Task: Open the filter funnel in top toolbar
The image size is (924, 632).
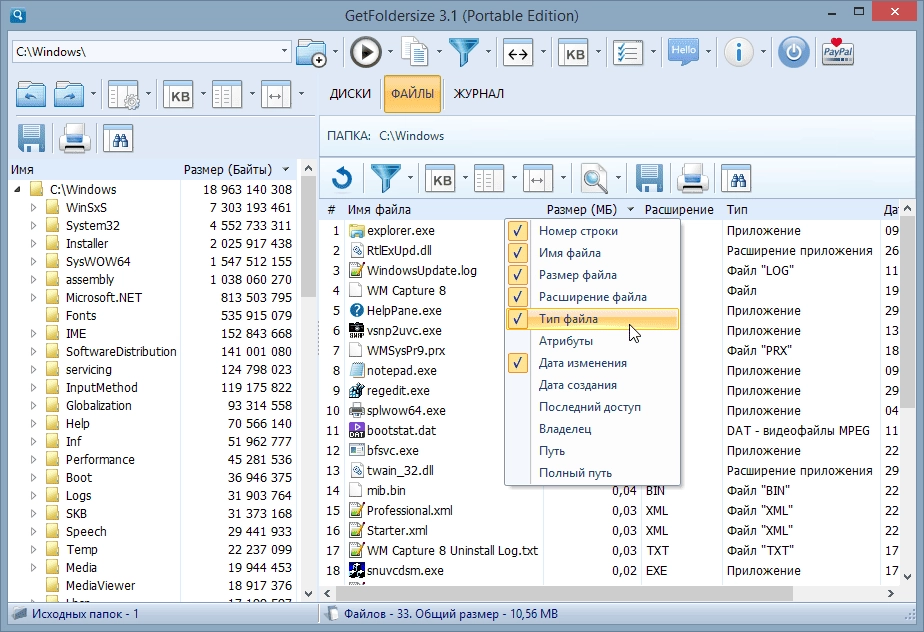Action: pos(464,52)
